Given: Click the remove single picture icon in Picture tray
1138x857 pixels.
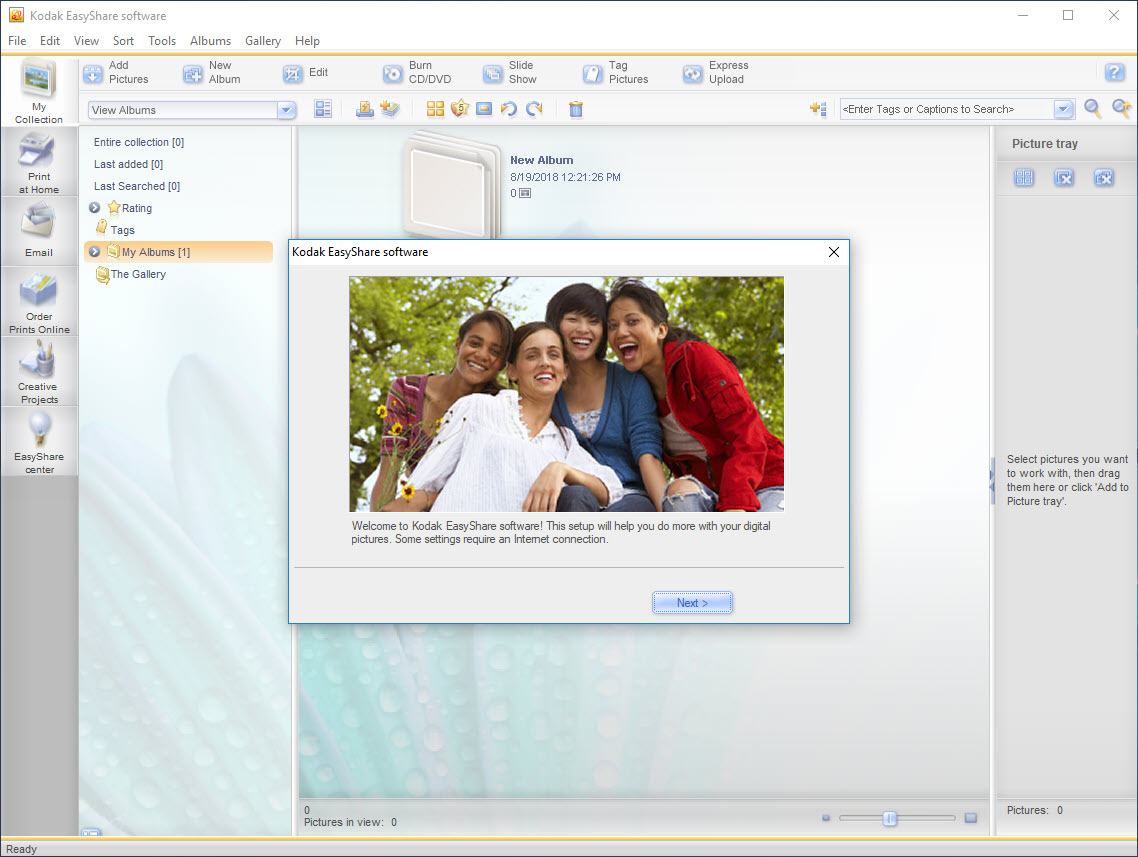Looking at the screenshot, I should pyautogui.click(x=1064, y=177).
